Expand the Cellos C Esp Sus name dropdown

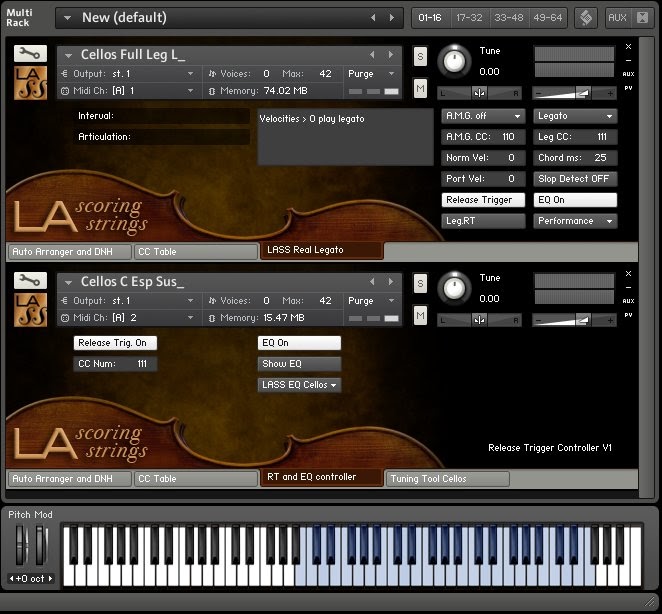(68, 282)
